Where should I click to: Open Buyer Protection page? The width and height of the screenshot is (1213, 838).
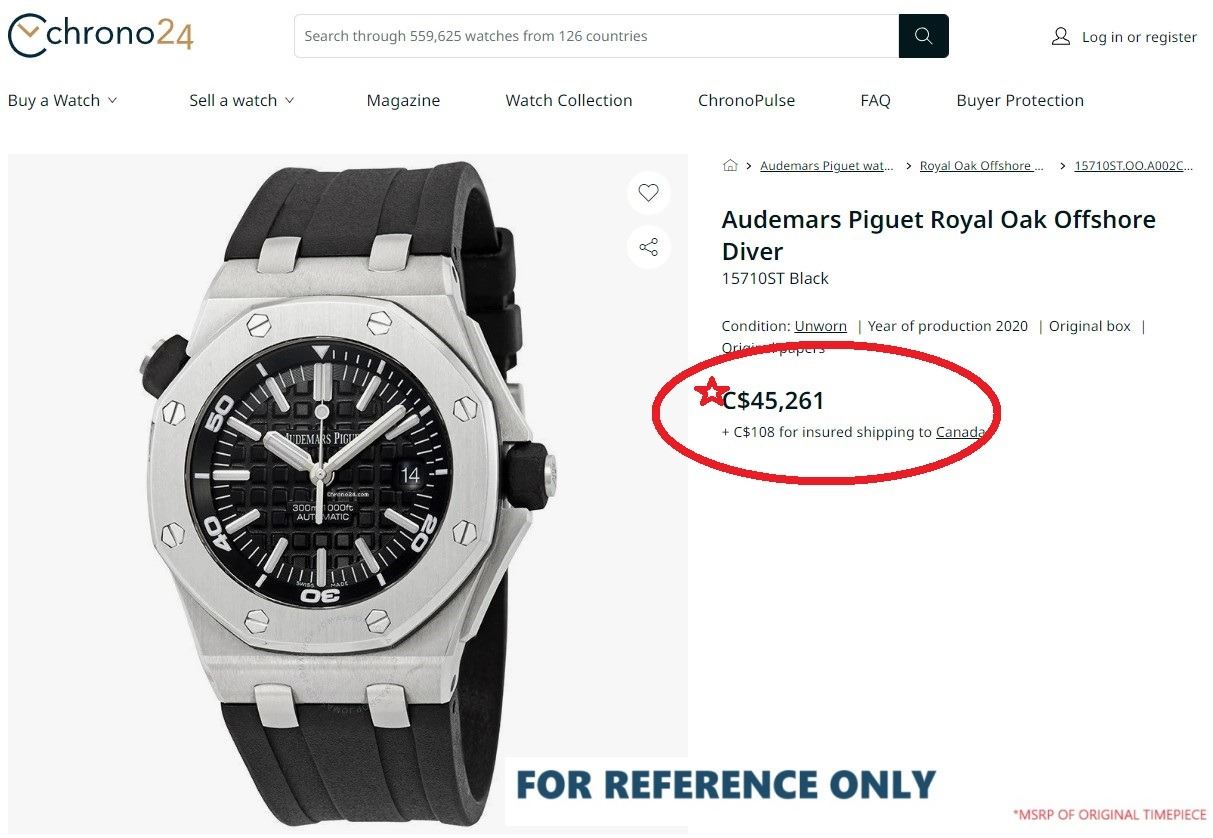(1020, 100)
